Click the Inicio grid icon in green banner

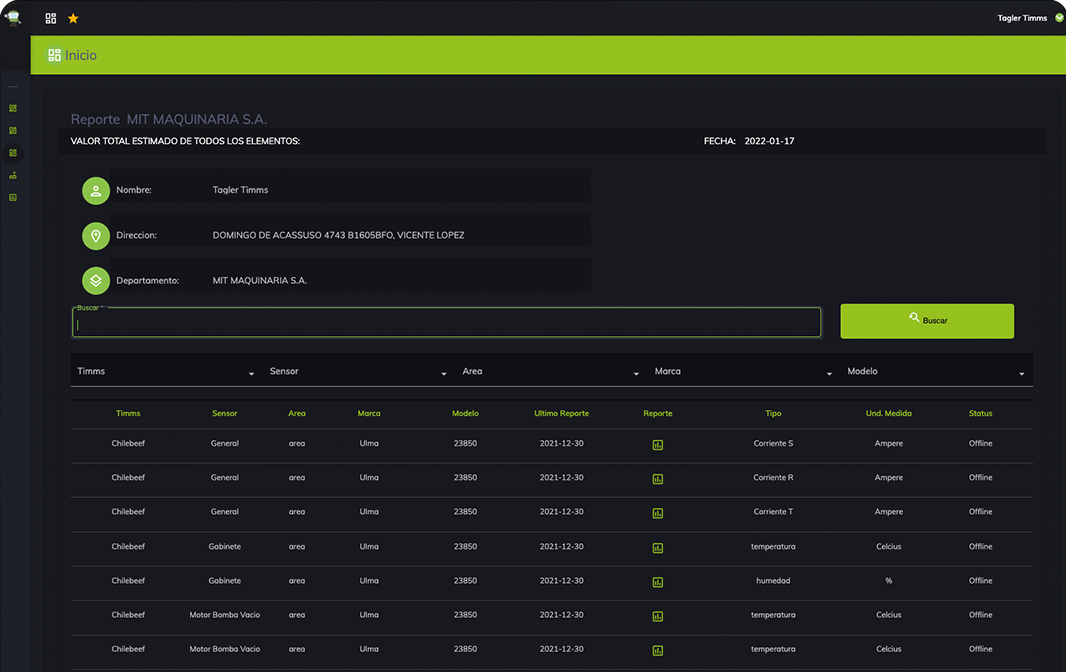[x=54, y=55]
